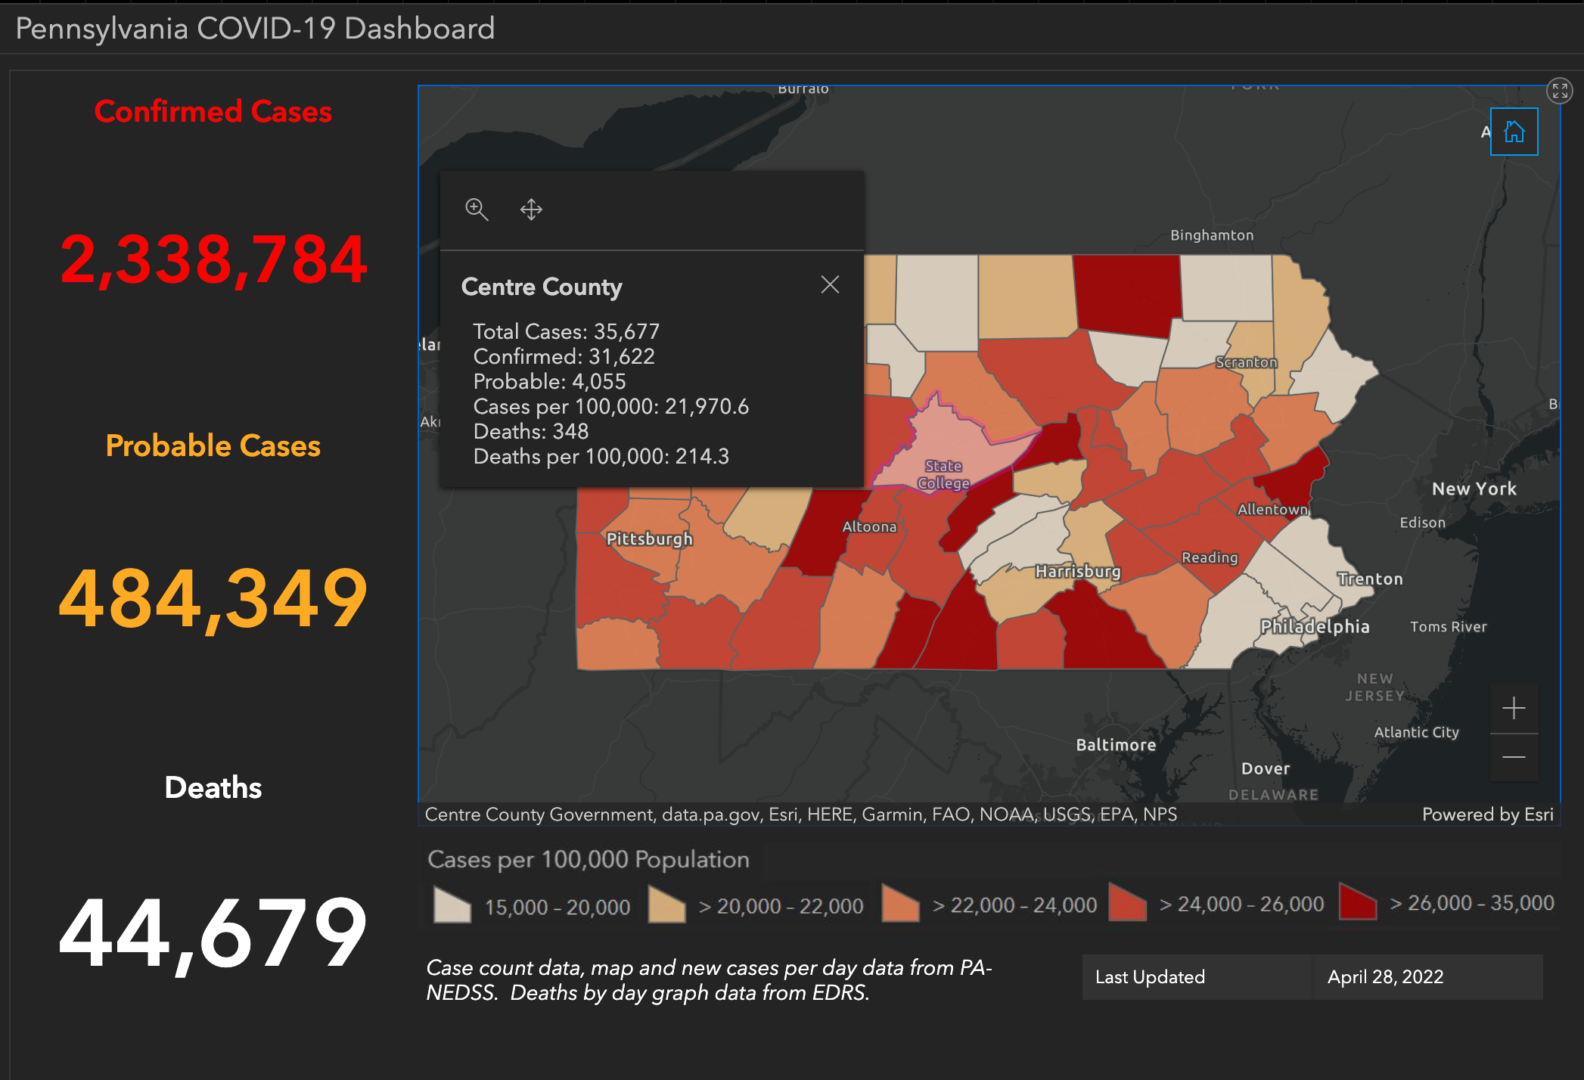Click the Confirmed Cases heading
The height and width of the screenshot is (1080, 1584).
[213, 111]
